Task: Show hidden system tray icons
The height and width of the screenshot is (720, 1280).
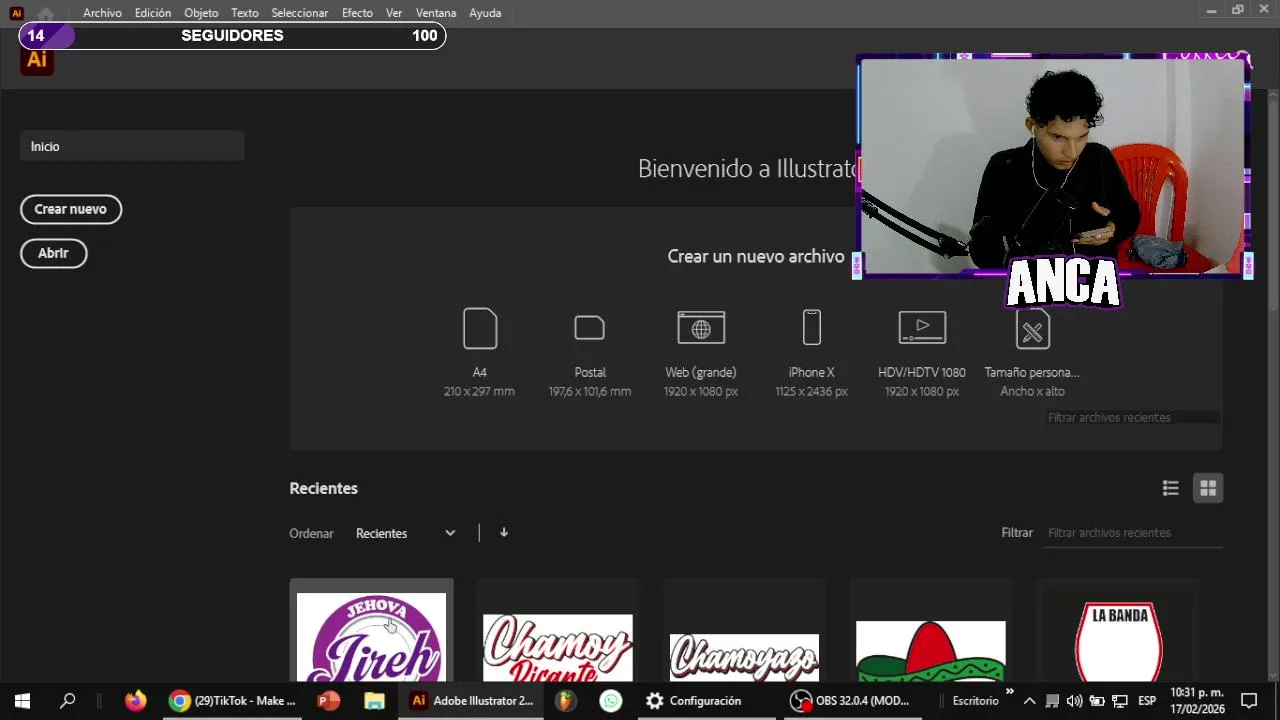Action: tap(1029, 701)
